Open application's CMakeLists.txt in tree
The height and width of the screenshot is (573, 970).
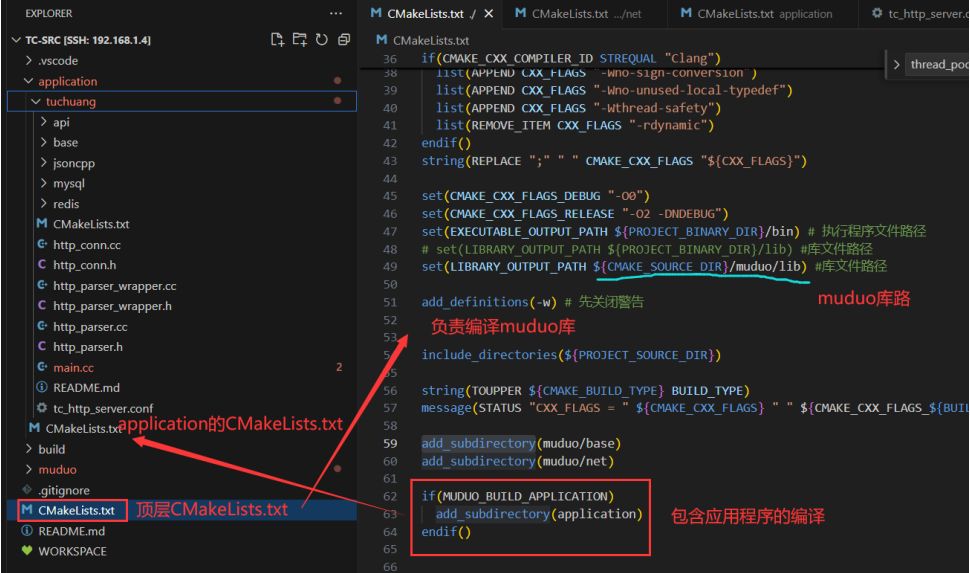[84, 428]
